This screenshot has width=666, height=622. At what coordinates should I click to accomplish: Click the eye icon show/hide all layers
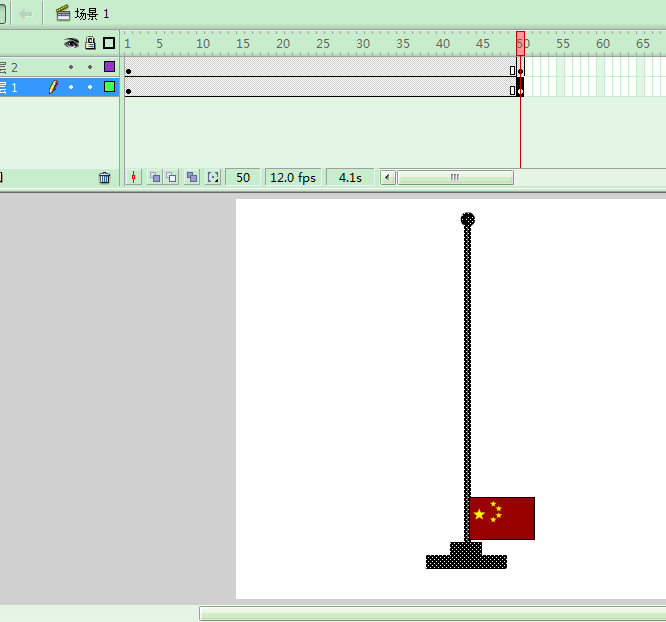71,43
